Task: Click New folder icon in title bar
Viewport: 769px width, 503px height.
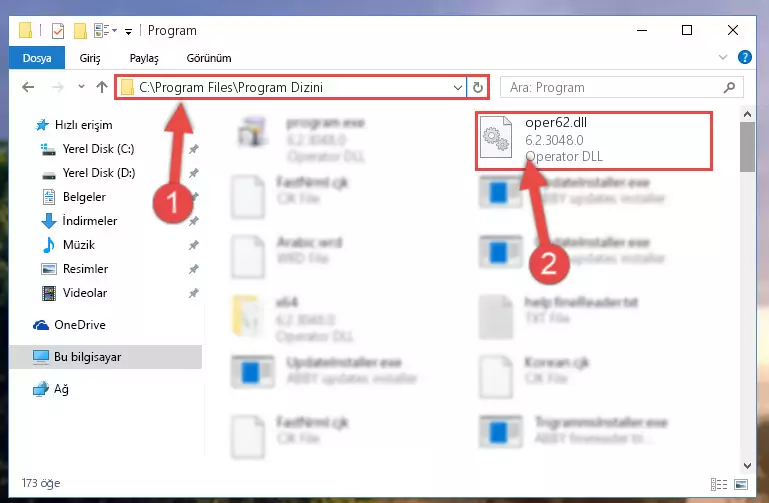Action: tap(80, 30)
